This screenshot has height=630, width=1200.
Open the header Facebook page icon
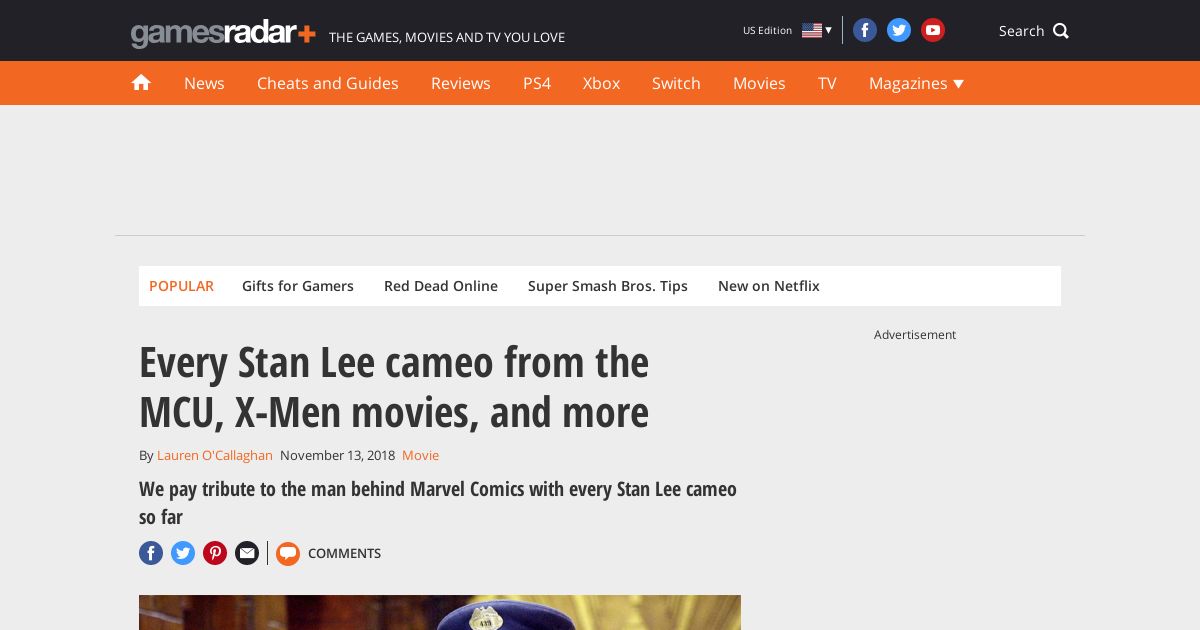click(x=865, y=30)
